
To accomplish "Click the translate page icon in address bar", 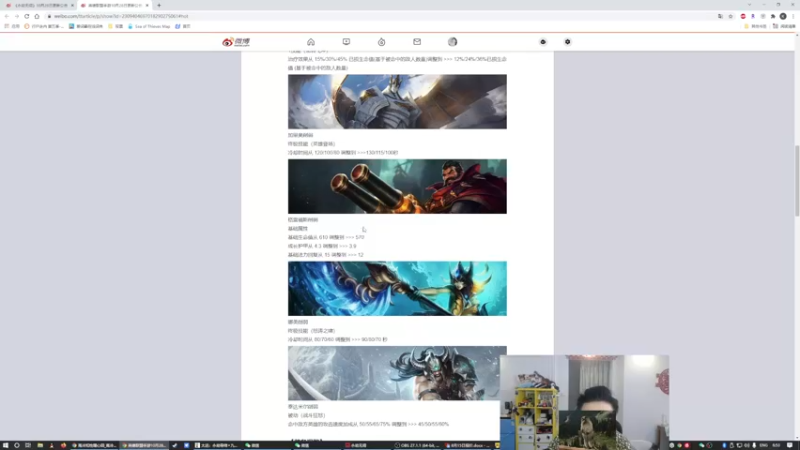I will click(720, 16).
